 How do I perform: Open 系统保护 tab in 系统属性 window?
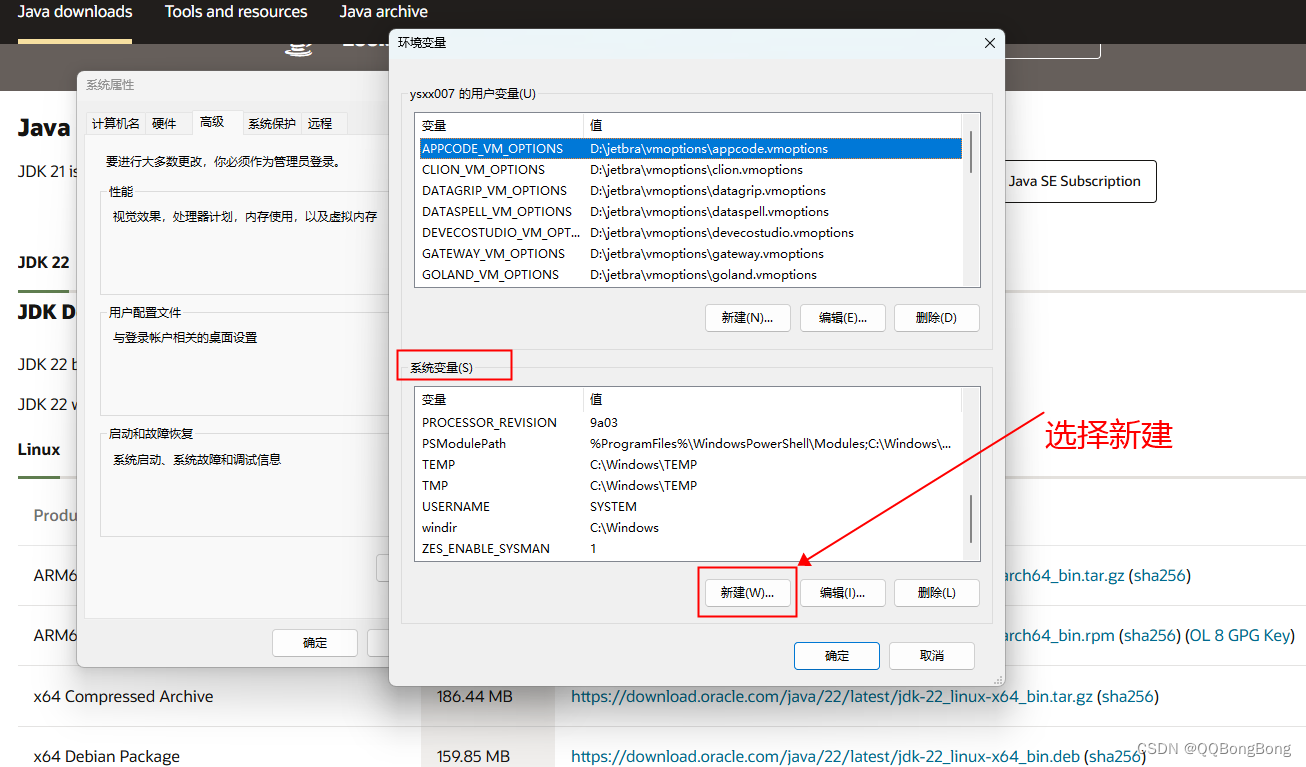(272, 124)
